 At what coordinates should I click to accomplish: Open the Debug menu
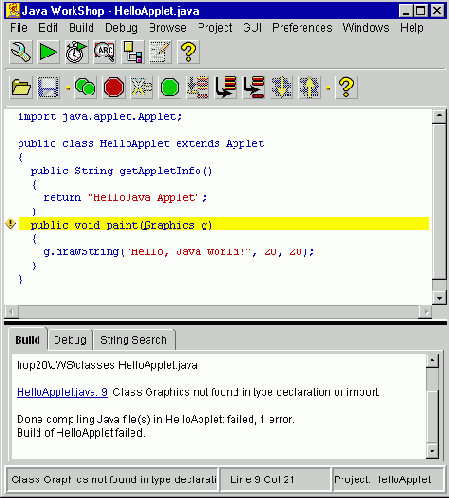(121, 28)
